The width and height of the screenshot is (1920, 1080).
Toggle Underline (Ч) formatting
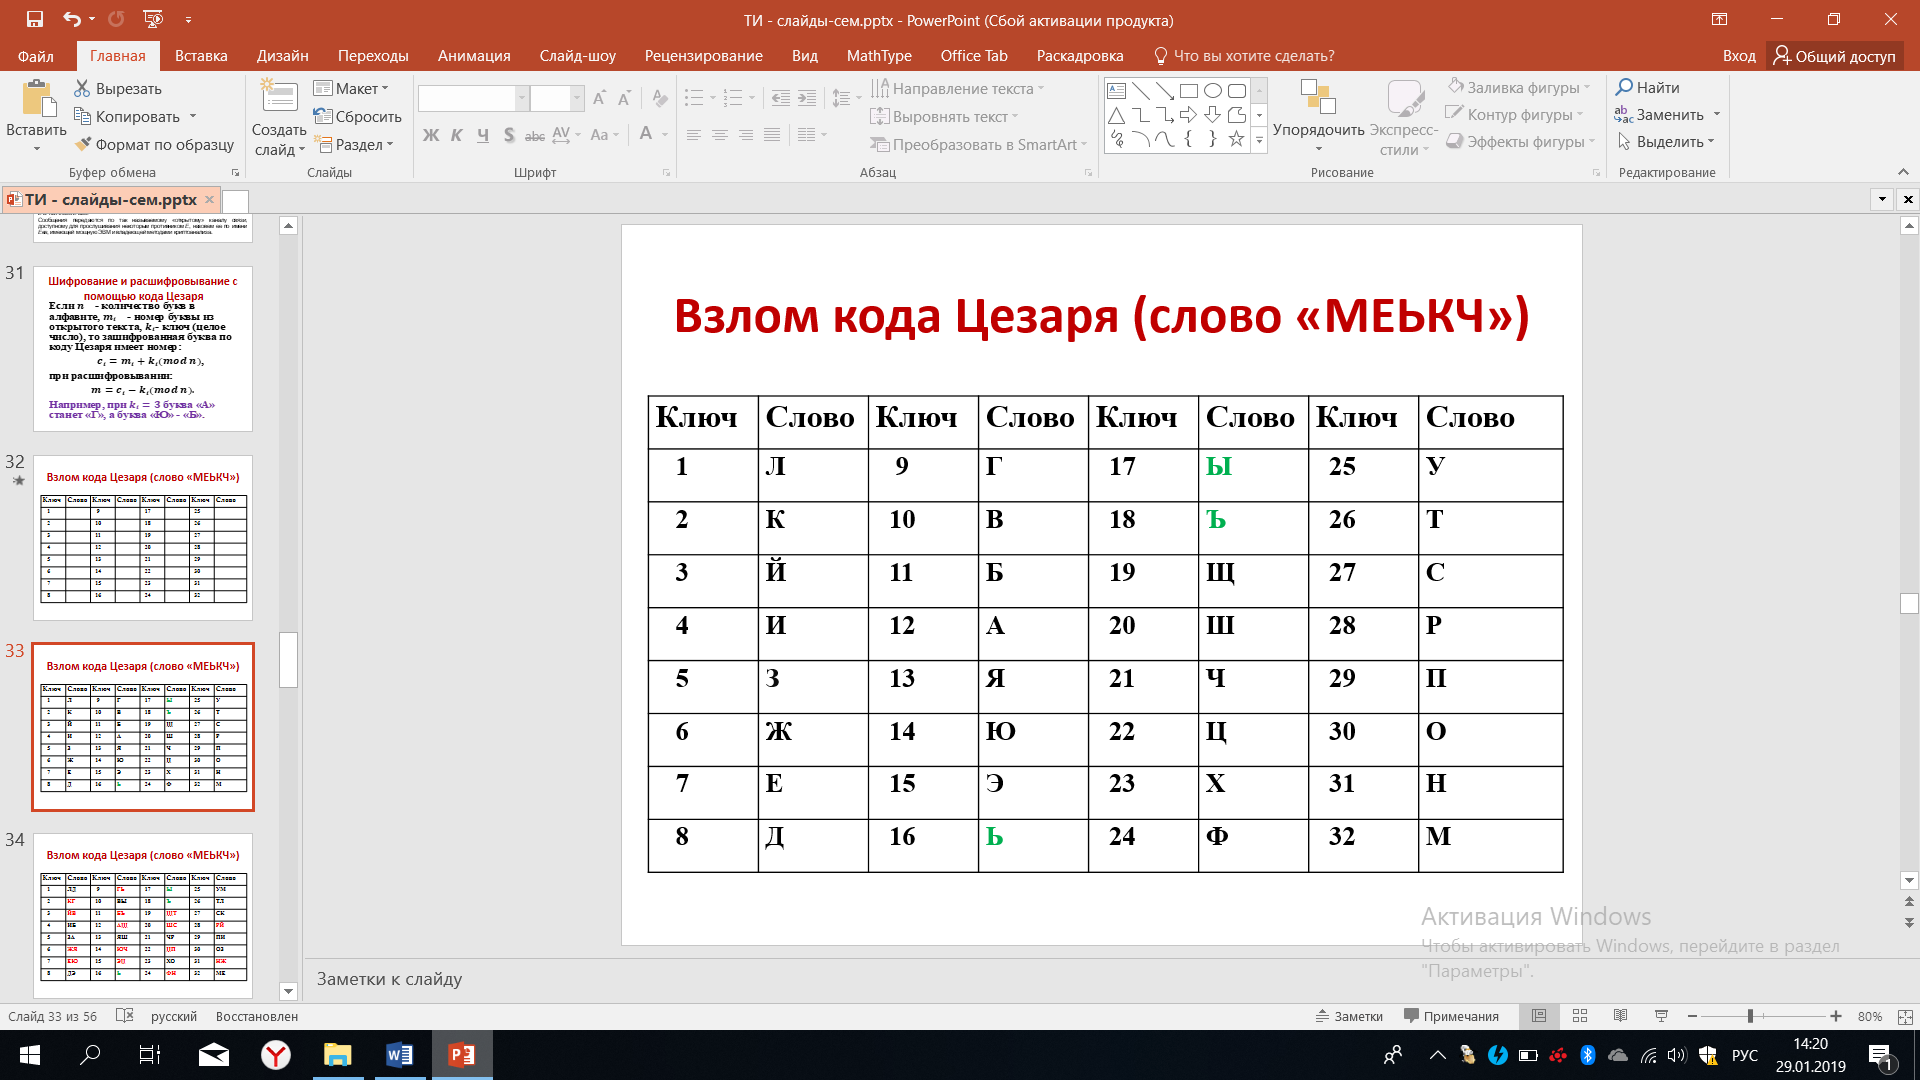(x=483, y=135)
